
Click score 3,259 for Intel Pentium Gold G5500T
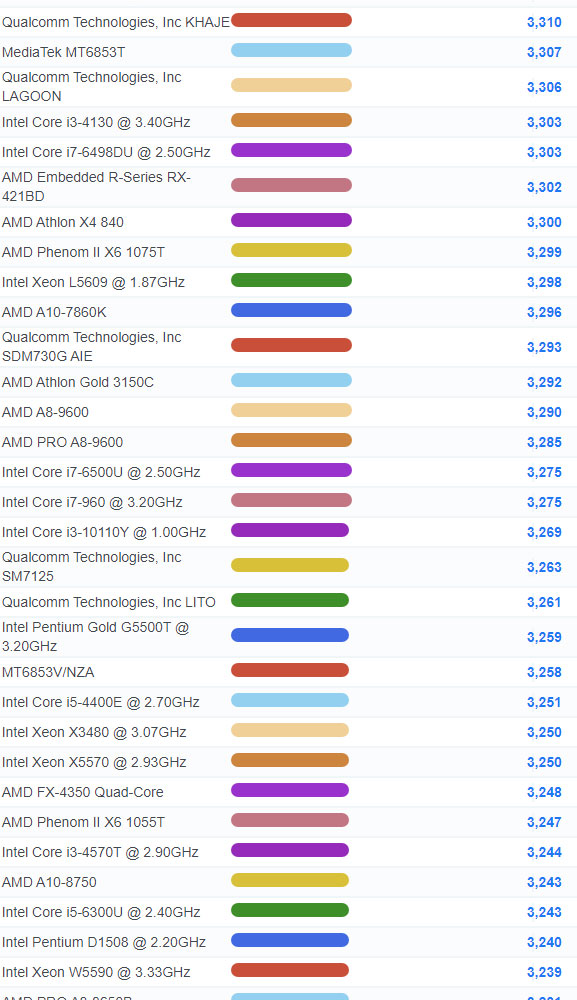tap(544, 638)
